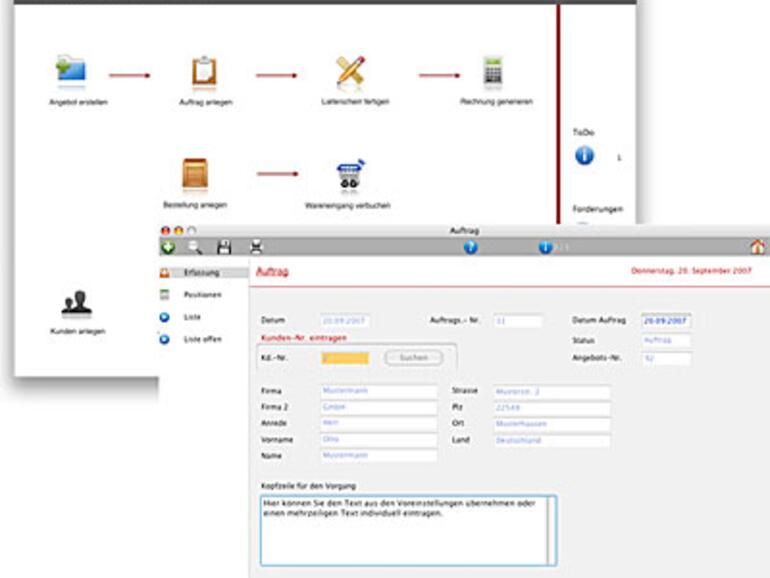
Task: Open Kunden anlegen people icon
Action: [x=77, y=303]
